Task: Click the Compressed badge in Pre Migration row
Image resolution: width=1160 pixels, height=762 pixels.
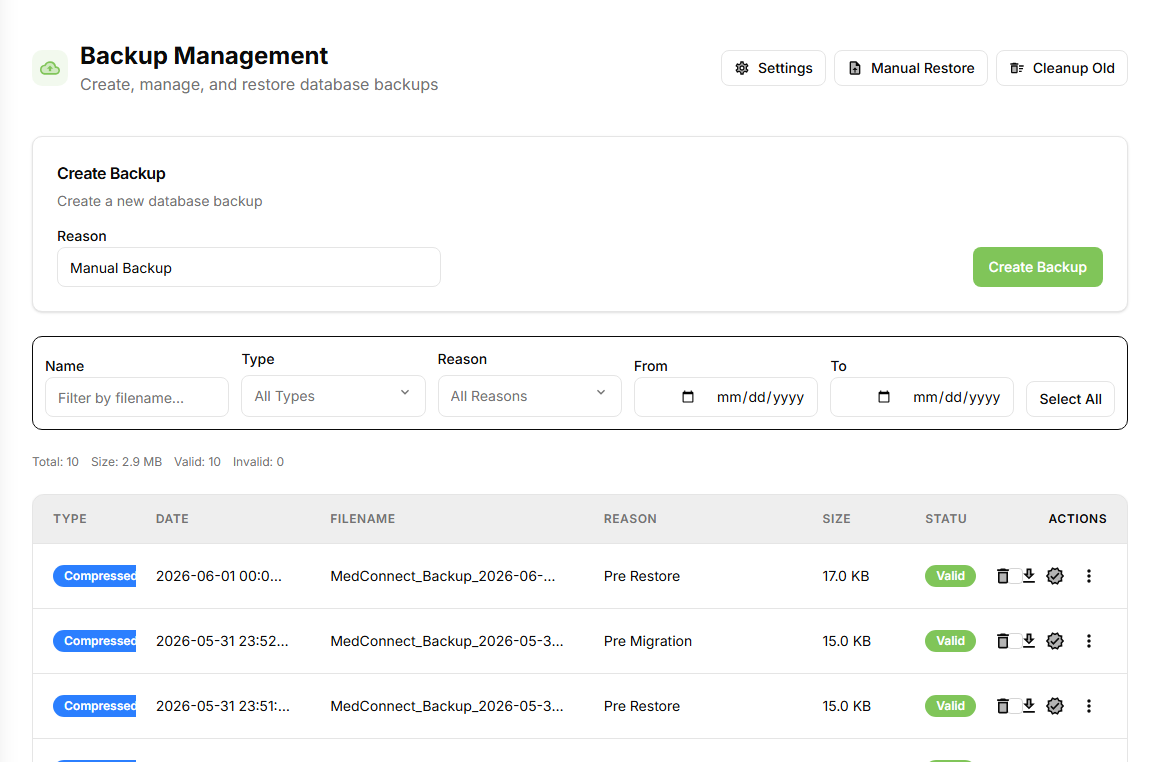Action: (x=95, y=641)
